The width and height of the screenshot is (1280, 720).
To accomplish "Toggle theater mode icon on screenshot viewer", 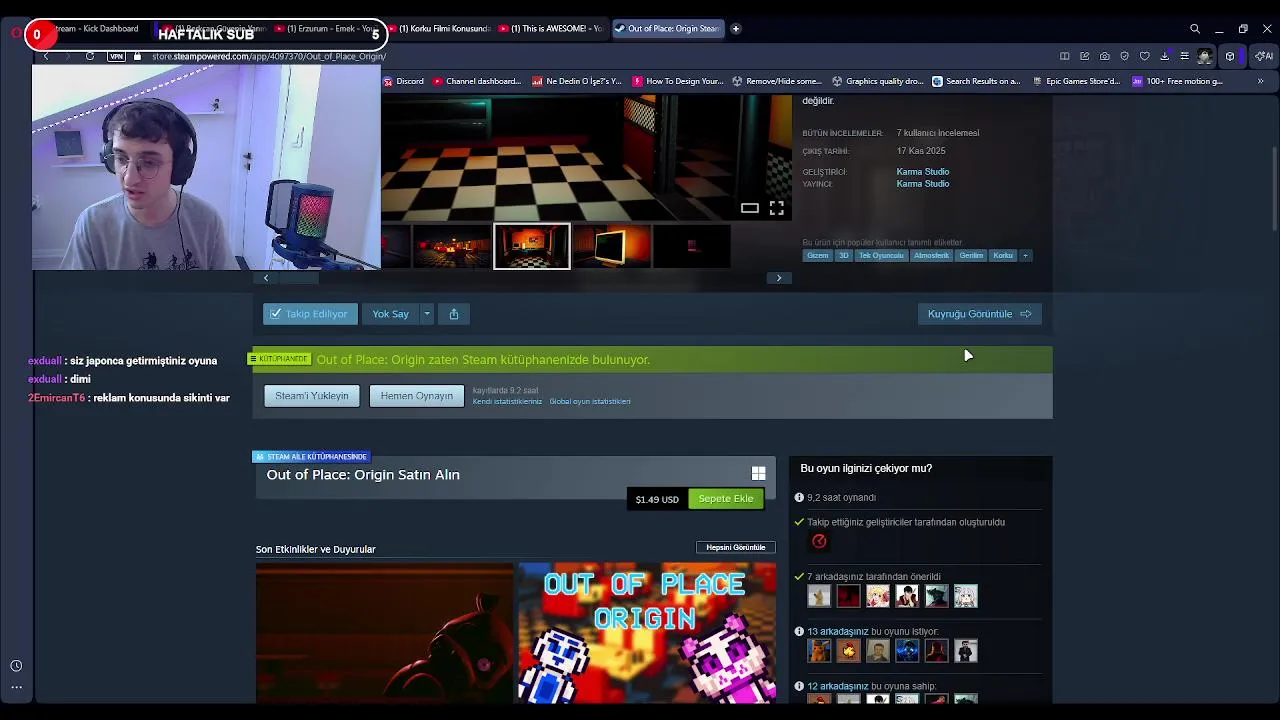I will [x=749, y=208].
